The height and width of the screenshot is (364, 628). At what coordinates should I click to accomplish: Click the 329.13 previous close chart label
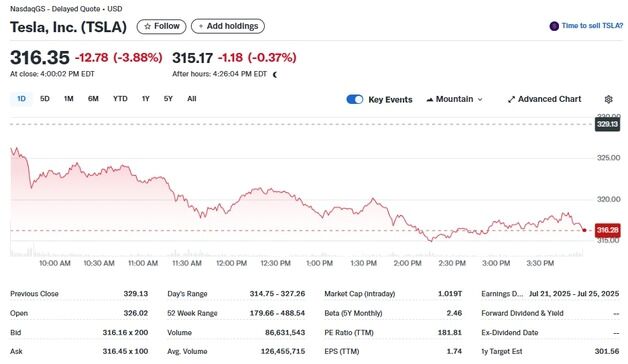click(607, 124)
